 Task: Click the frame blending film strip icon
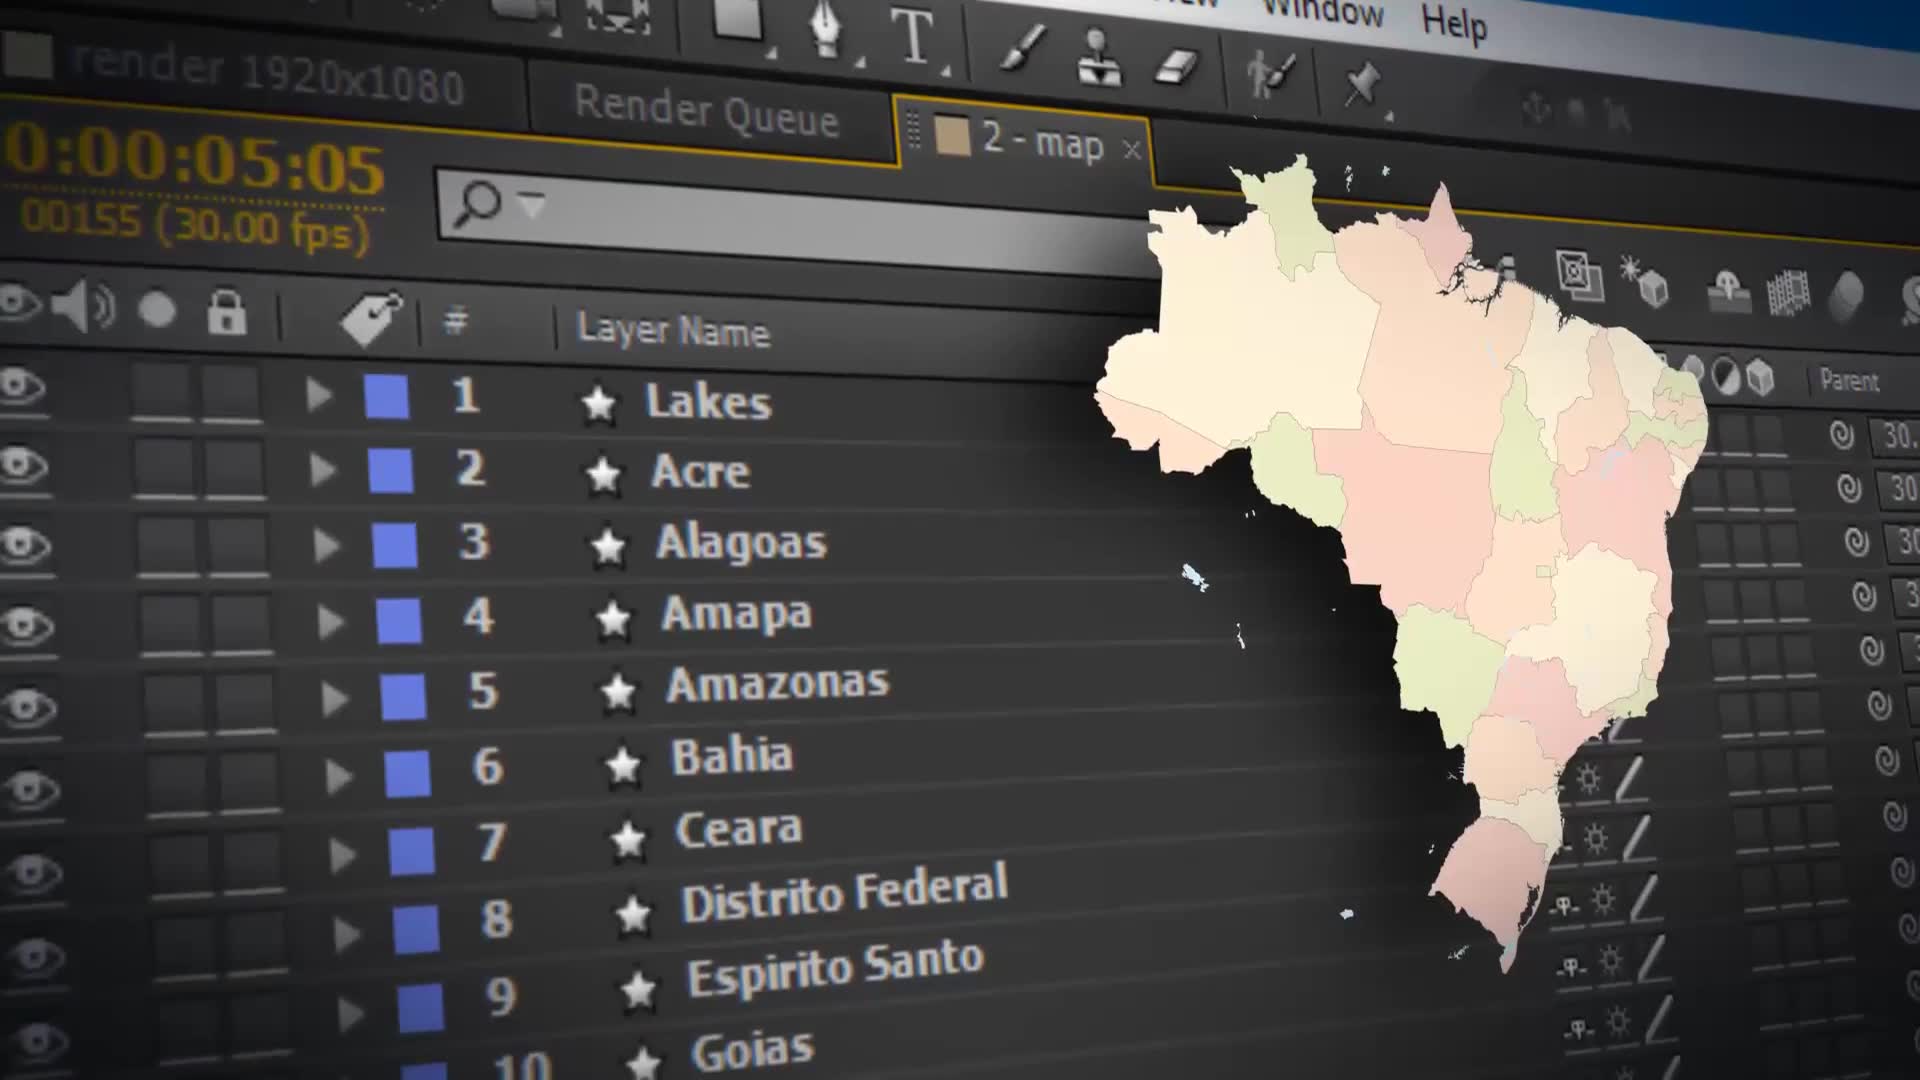1789,294
